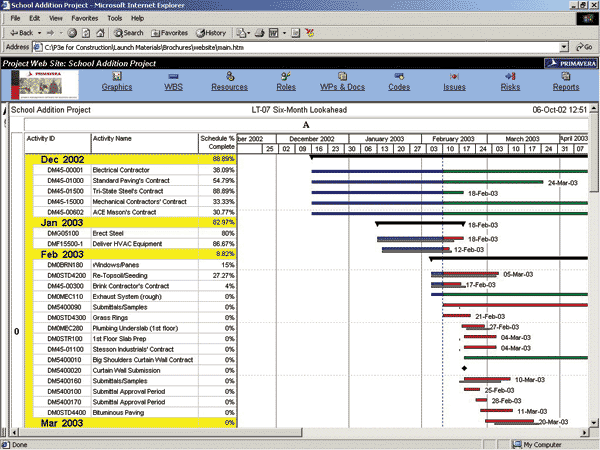Click the Activity Name column header
600x450 pixels.
pyautogui.click(x=112, y=138)
